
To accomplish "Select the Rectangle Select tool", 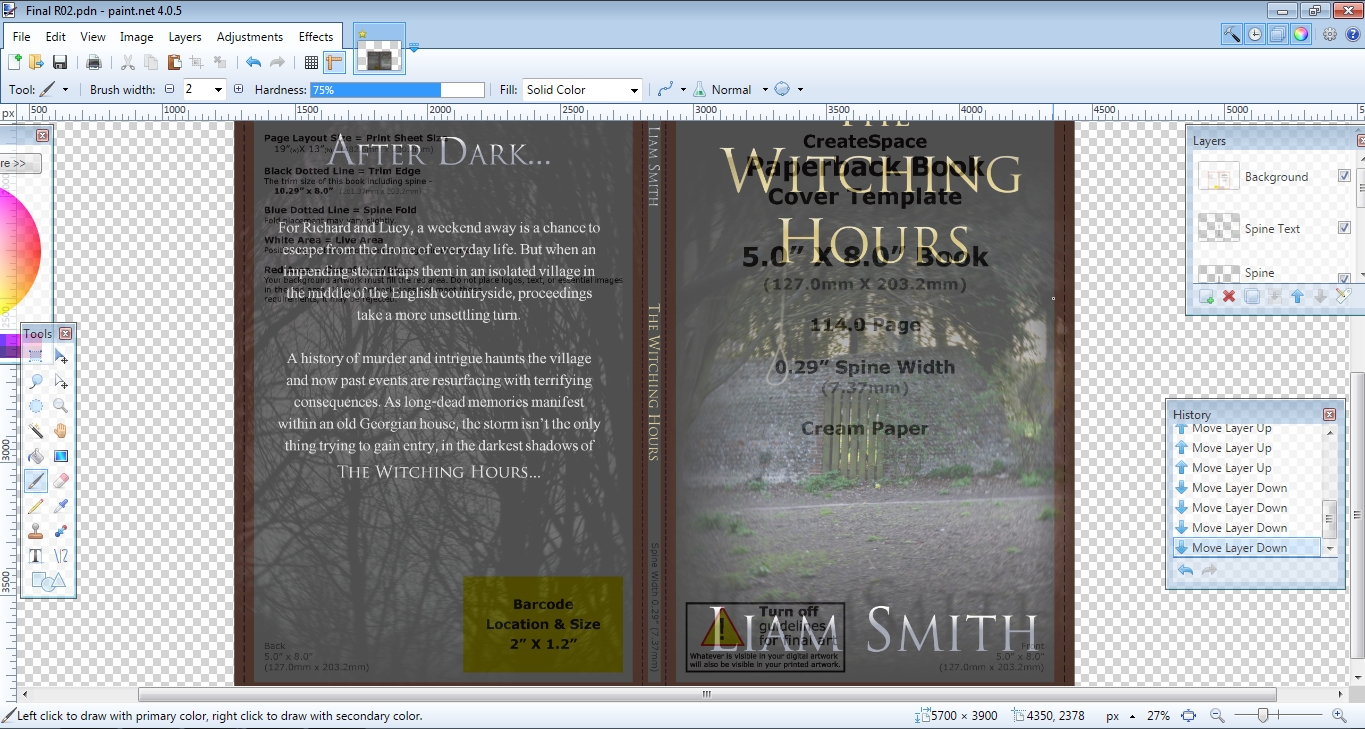I will tap(36, 356).
